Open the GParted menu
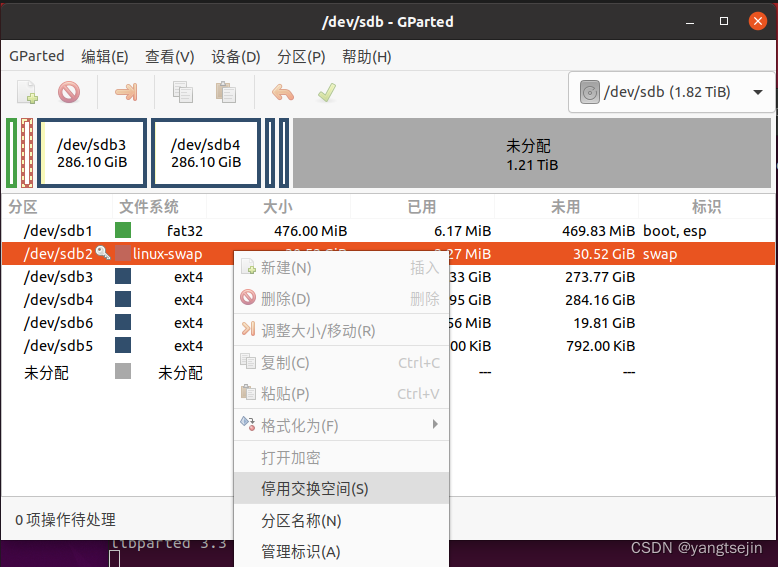Screen dimensions: 778x567 pos(37,56)
